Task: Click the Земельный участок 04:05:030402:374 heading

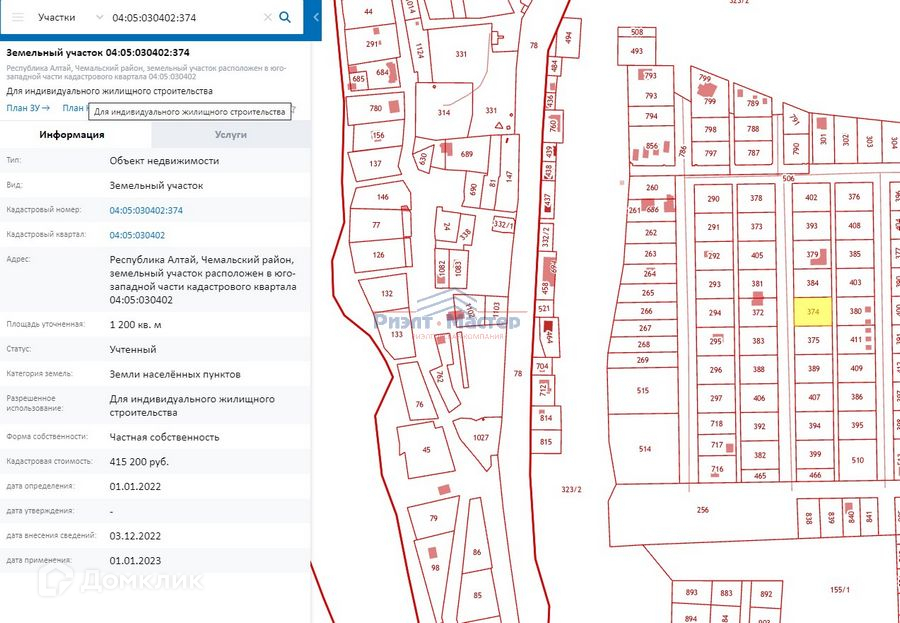Action: pyautogui.click(x=98, y=53)
